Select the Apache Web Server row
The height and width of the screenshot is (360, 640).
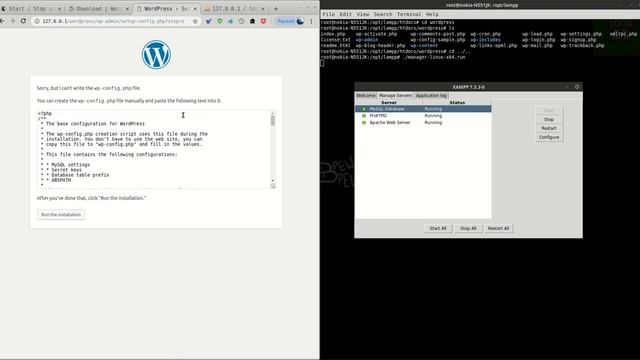click(423, 122)
